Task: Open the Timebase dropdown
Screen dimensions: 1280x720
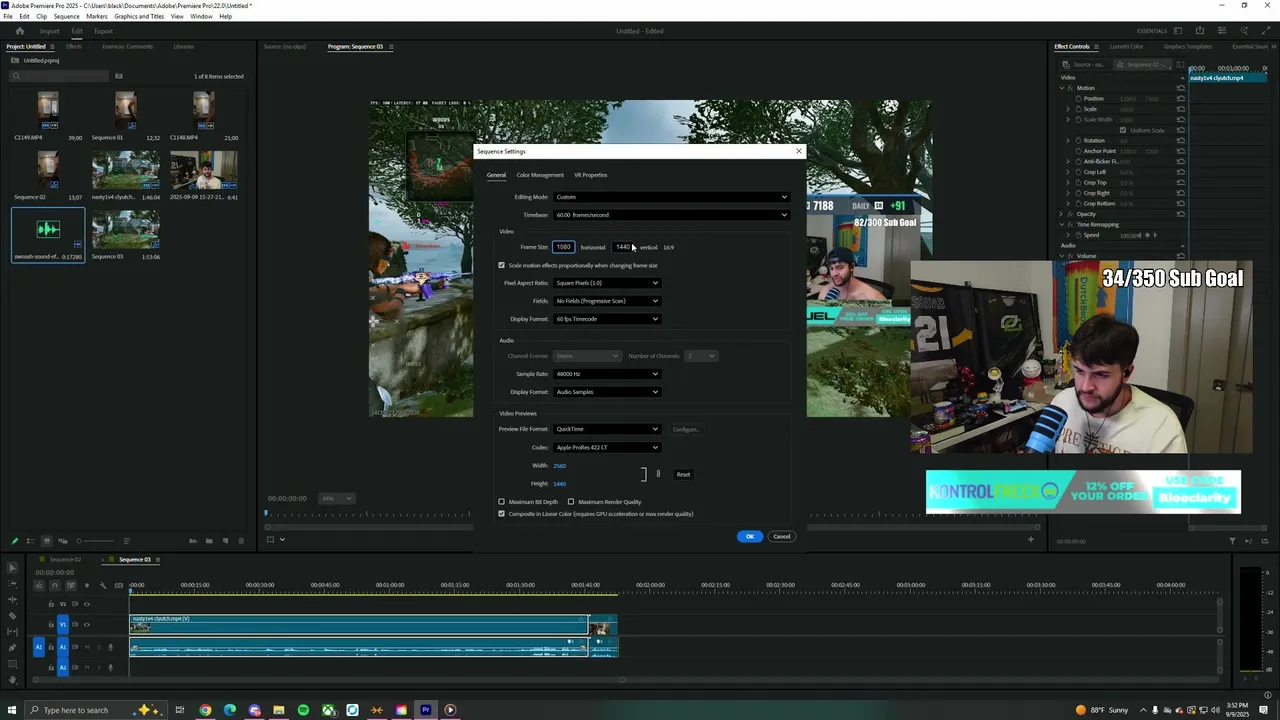Action: pos(671,215)
